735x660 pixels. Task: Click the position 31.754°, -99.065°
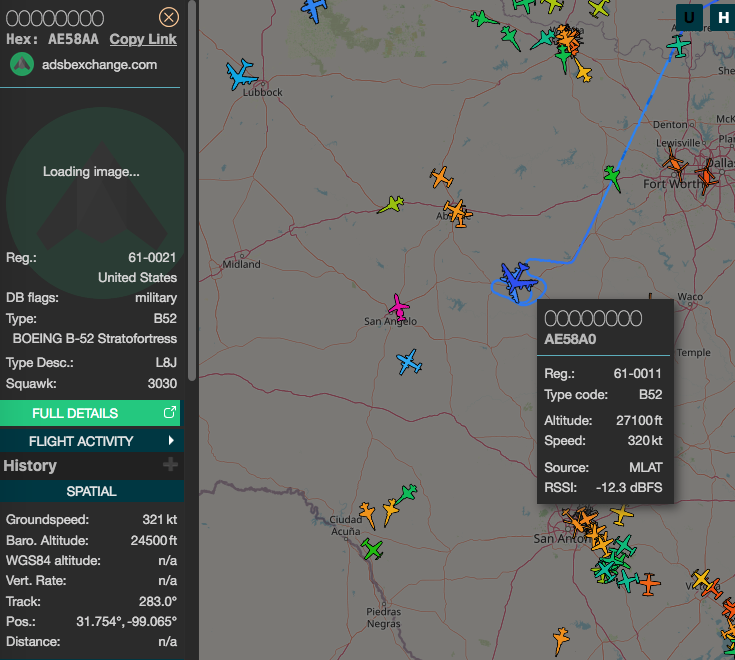click(x=127, y=622)
